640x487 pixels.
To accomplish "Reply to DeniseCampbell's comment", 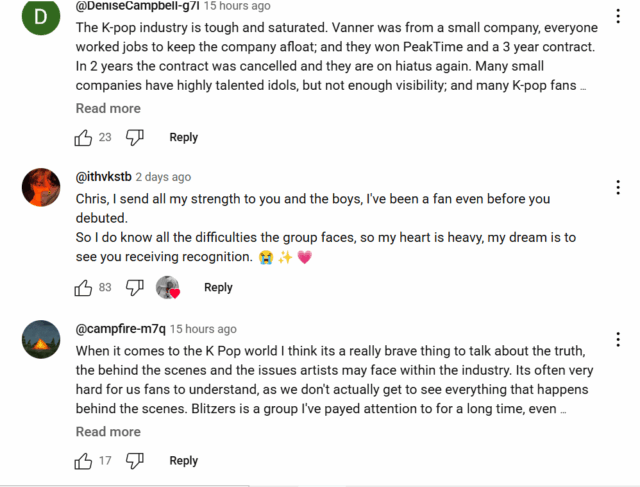I will coord(183,137).
